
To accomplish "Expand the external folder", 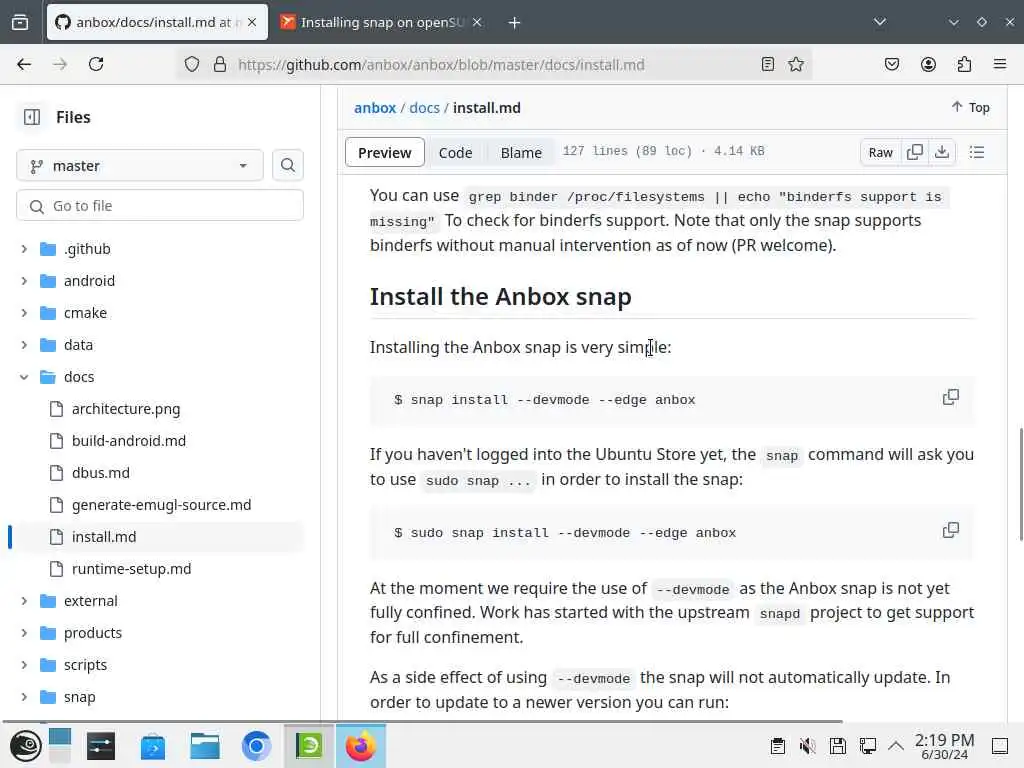I will [24, 601].
